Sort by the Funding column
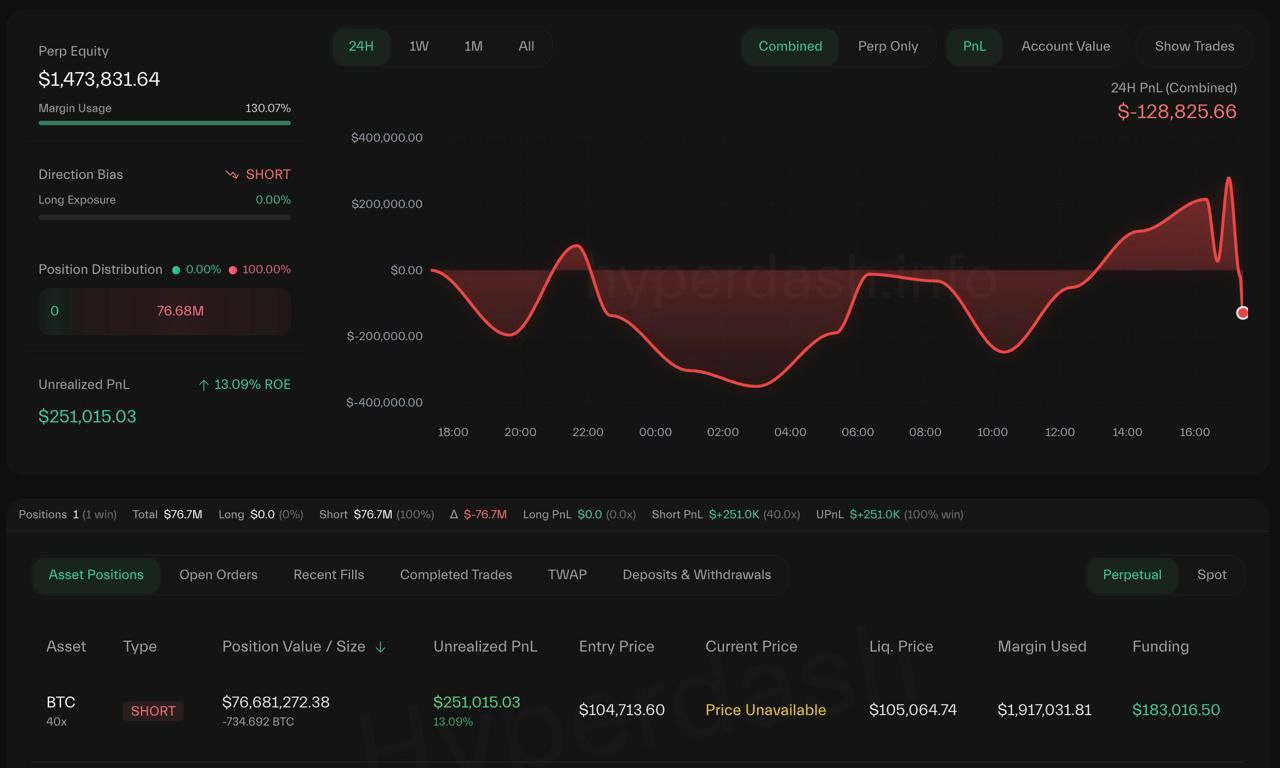 (1160, 647)
